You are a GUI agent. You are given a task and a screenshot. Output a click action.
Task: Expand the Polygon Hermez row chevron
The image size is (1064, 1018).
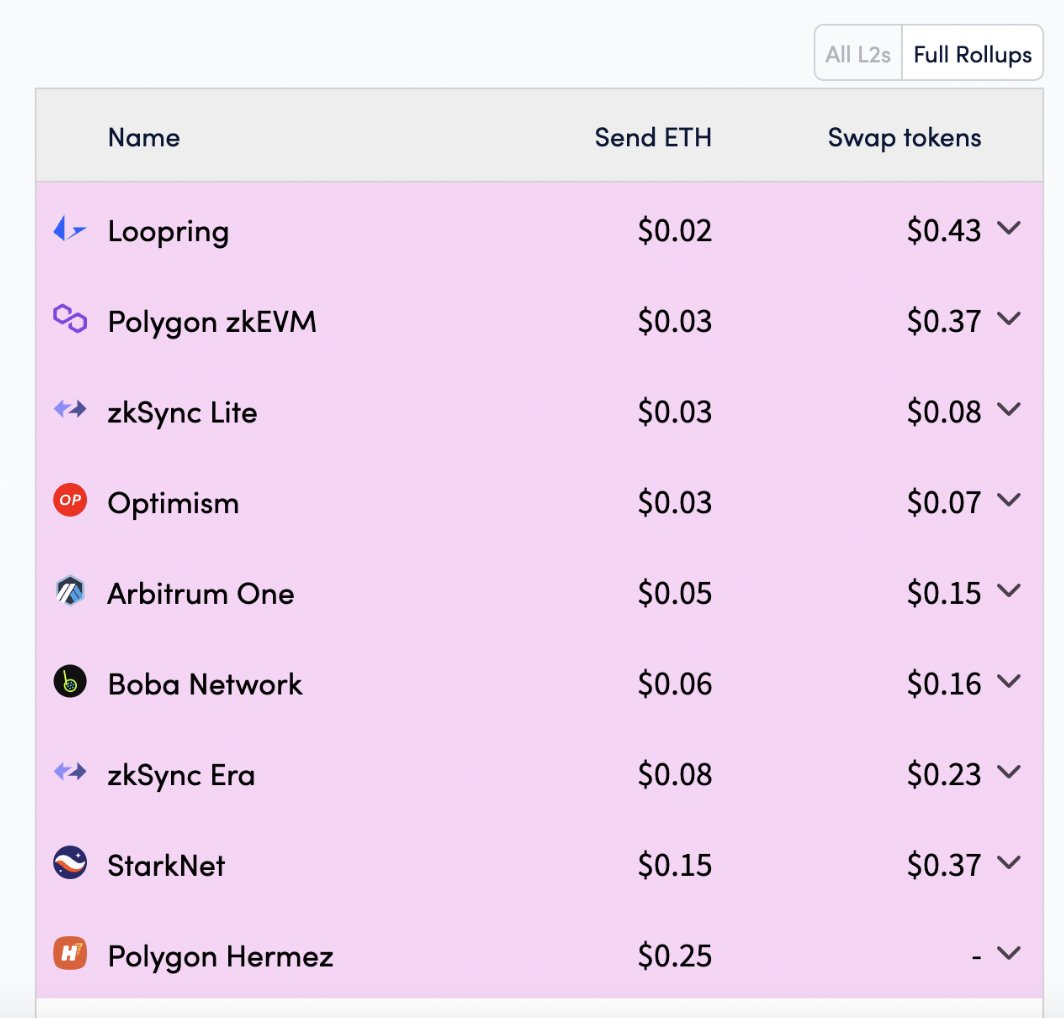(1009, 954)
